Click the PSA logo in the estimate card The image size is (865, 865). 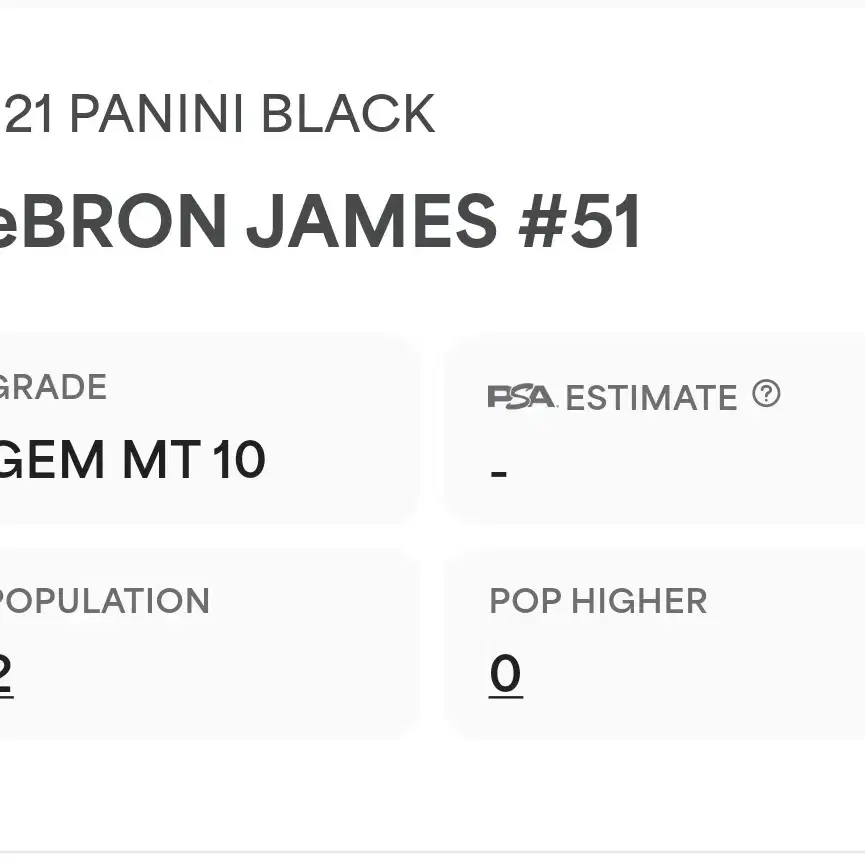tap(522, 397)
